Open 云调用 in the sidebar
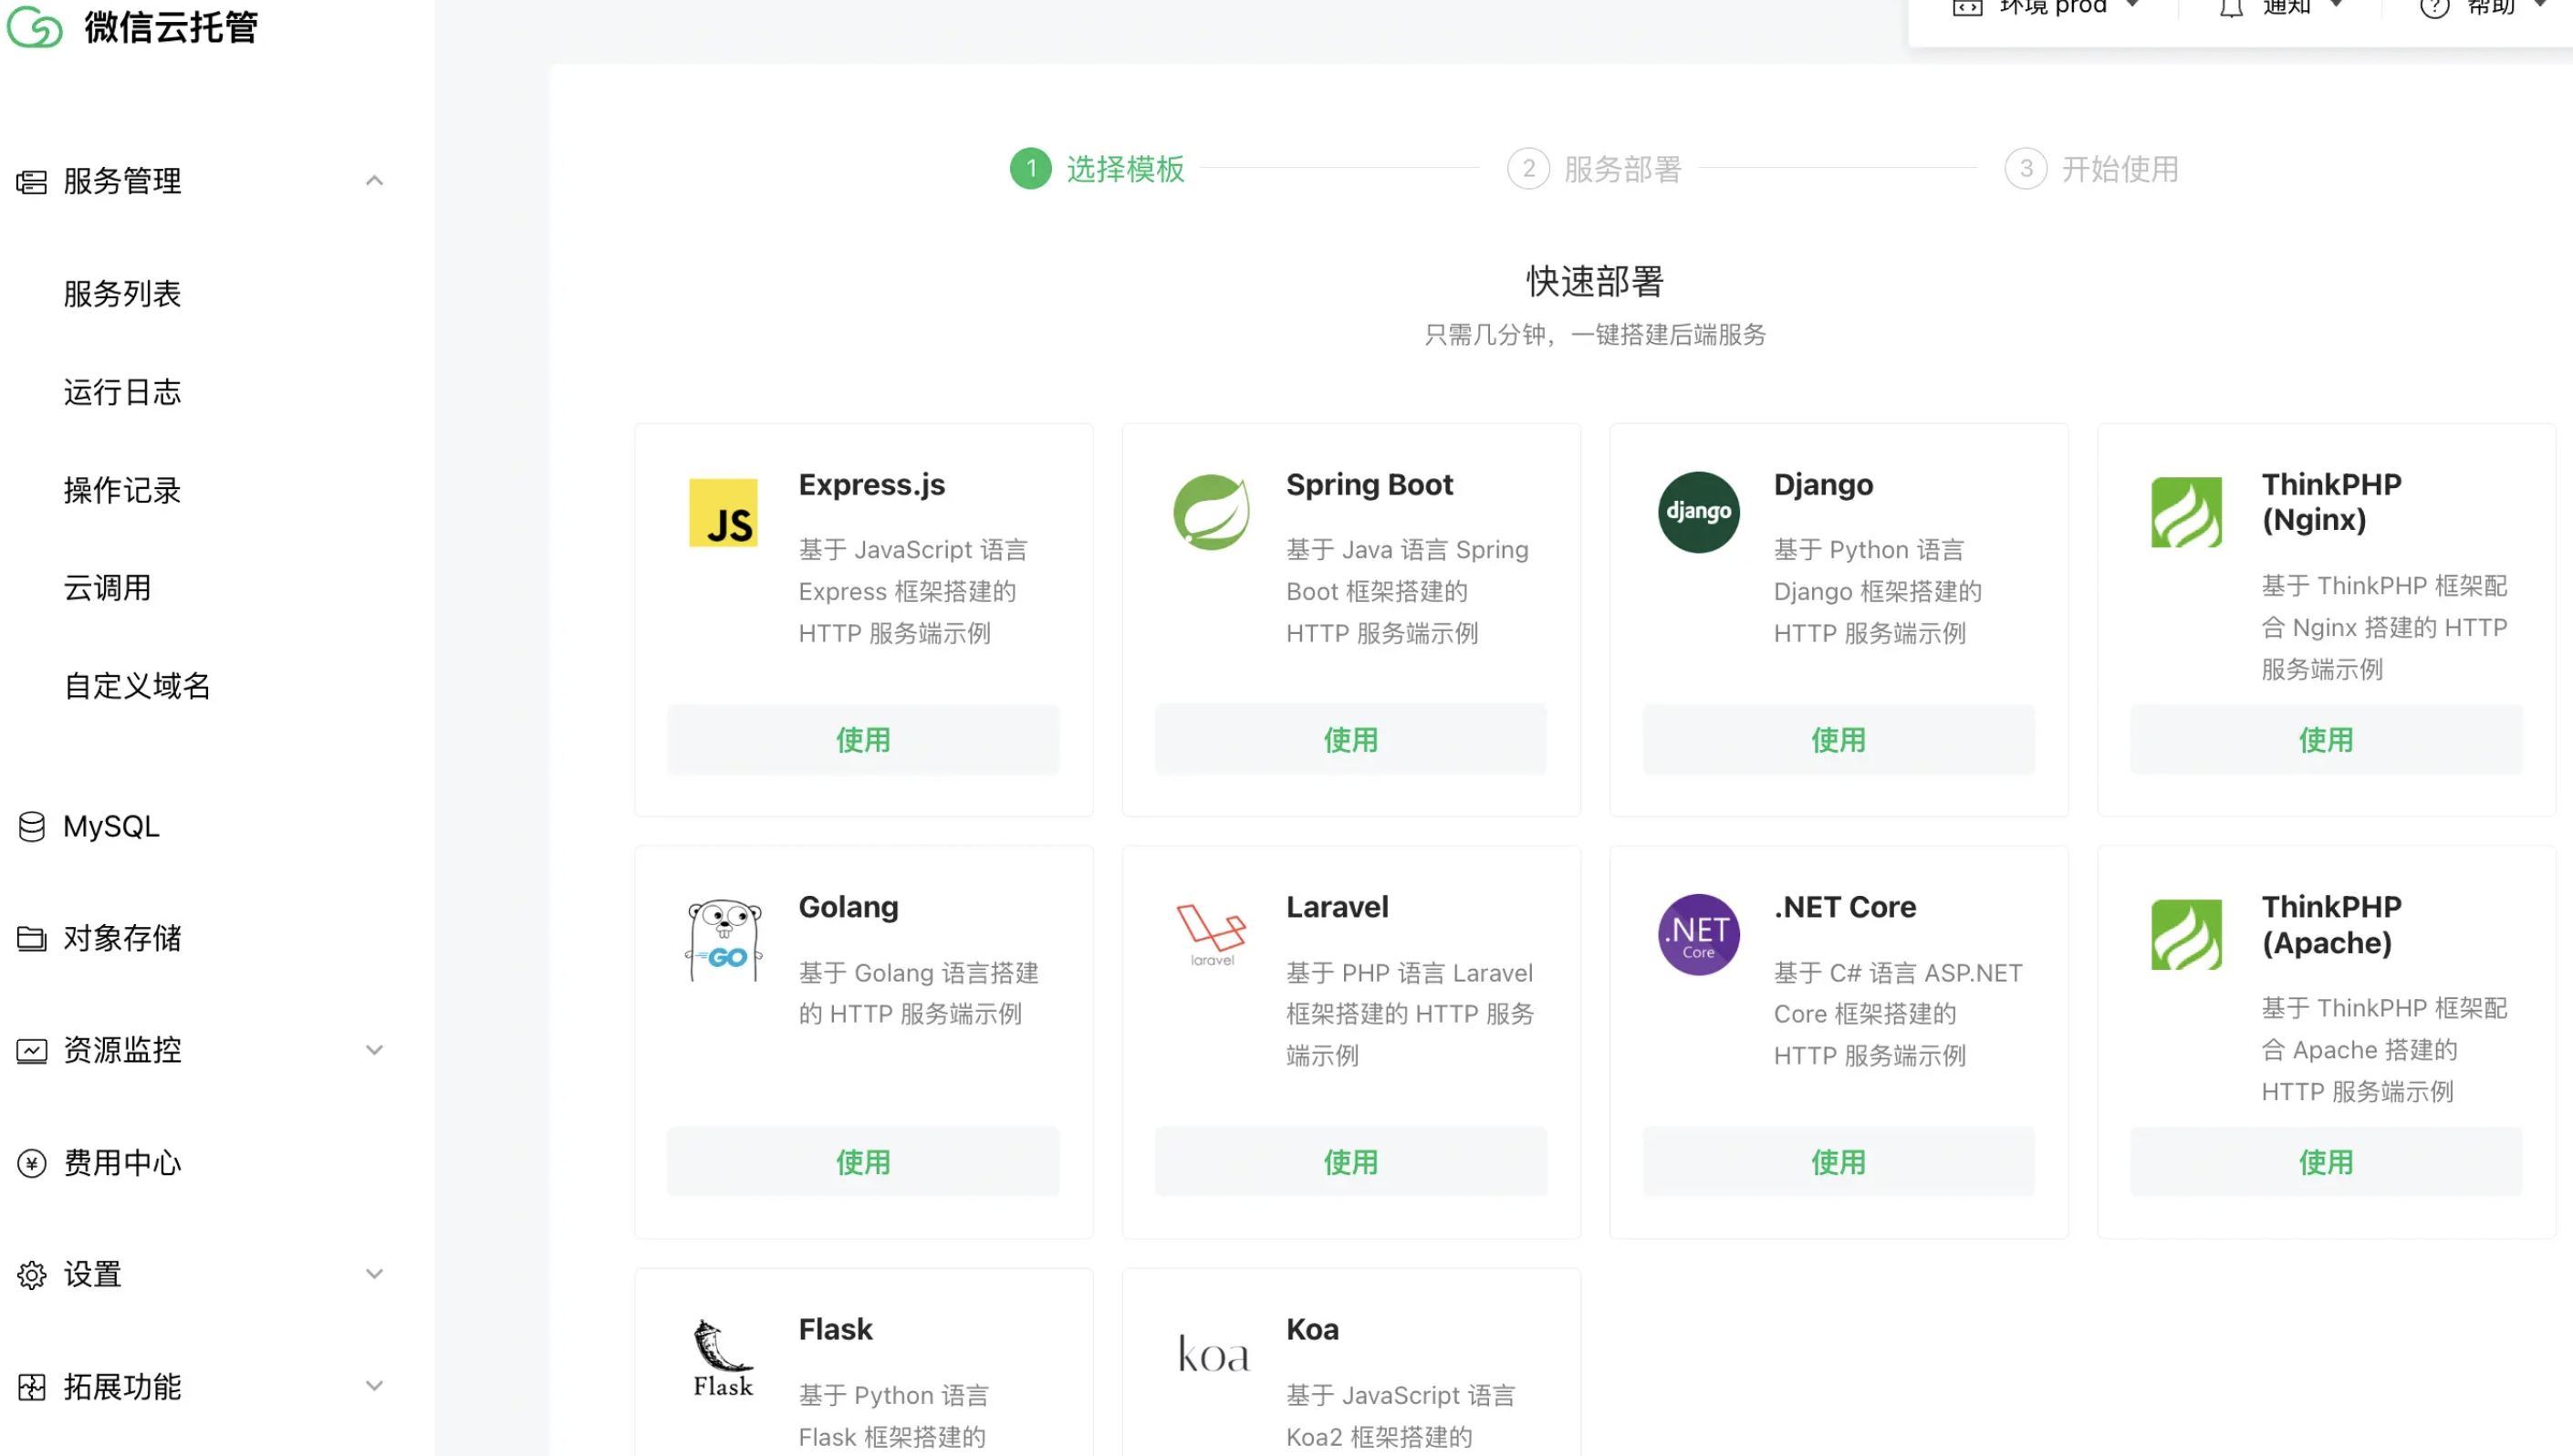This screenshot has width=2573, height=1456. click(x=107, y=588)
